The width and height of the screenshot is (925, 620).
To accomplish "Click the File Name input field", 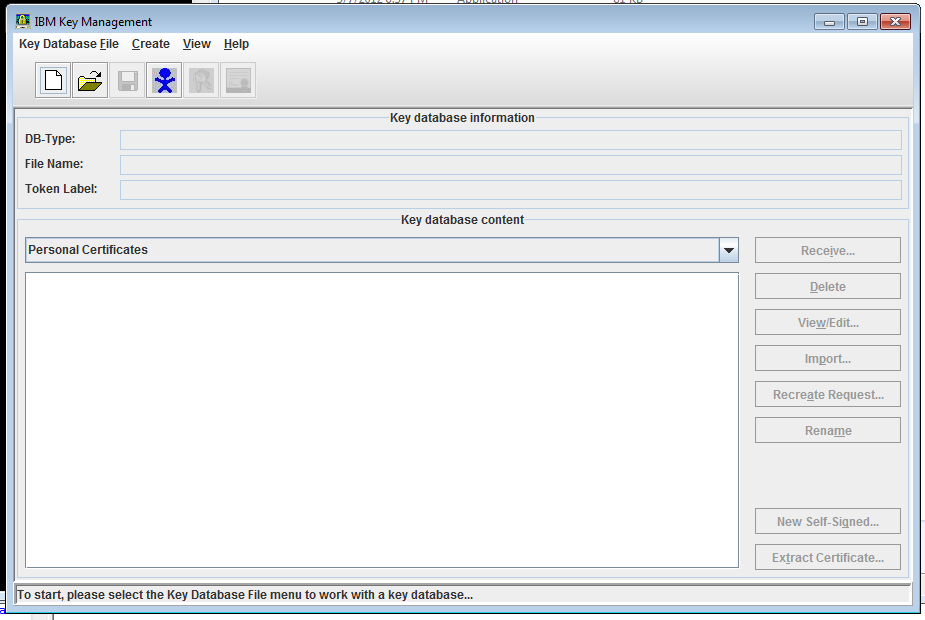I will pyautogui.click(x=509, y=164).
